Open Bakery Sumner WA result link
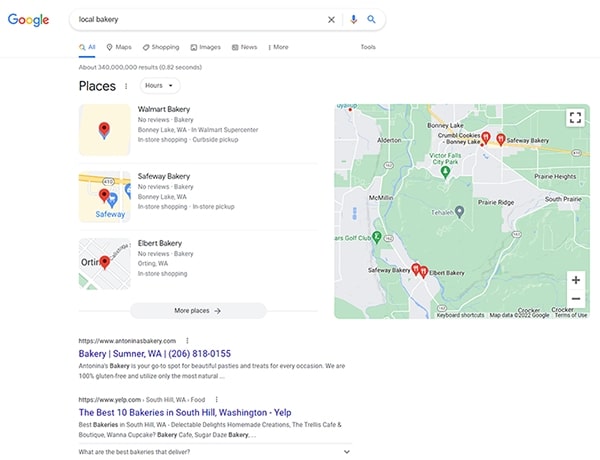600x460 pixels. tap(155, 354)
